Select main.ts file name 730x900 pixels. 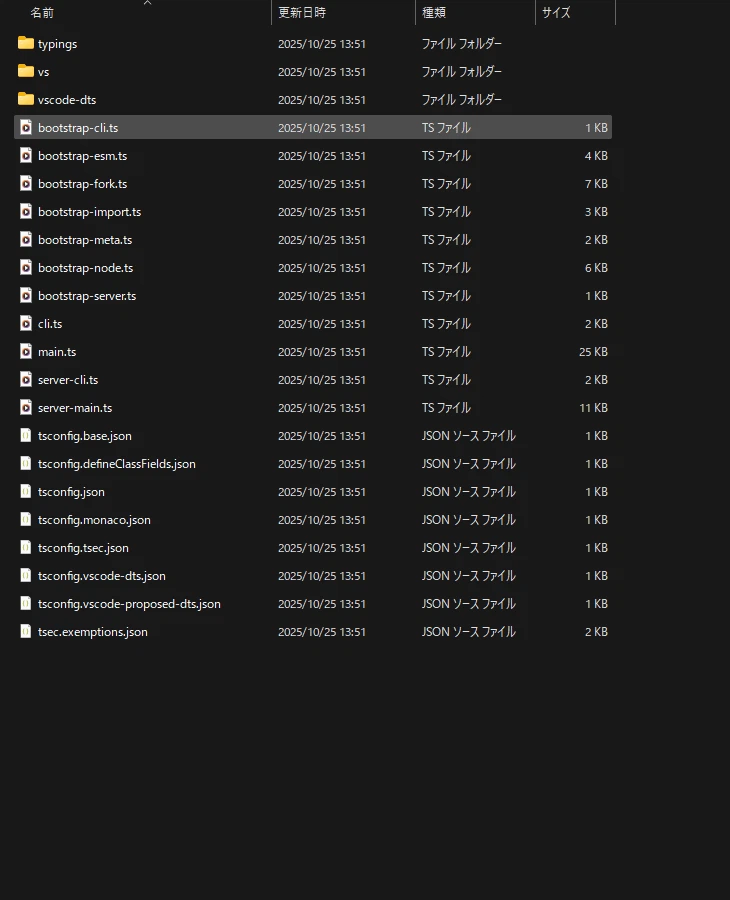tap(57, 352)
